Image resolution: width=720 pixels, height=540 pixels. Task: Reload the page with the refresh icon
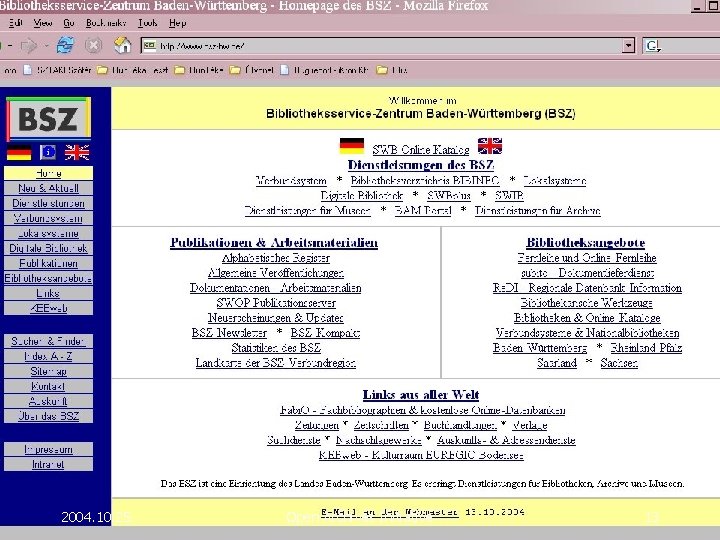[65, 45]
